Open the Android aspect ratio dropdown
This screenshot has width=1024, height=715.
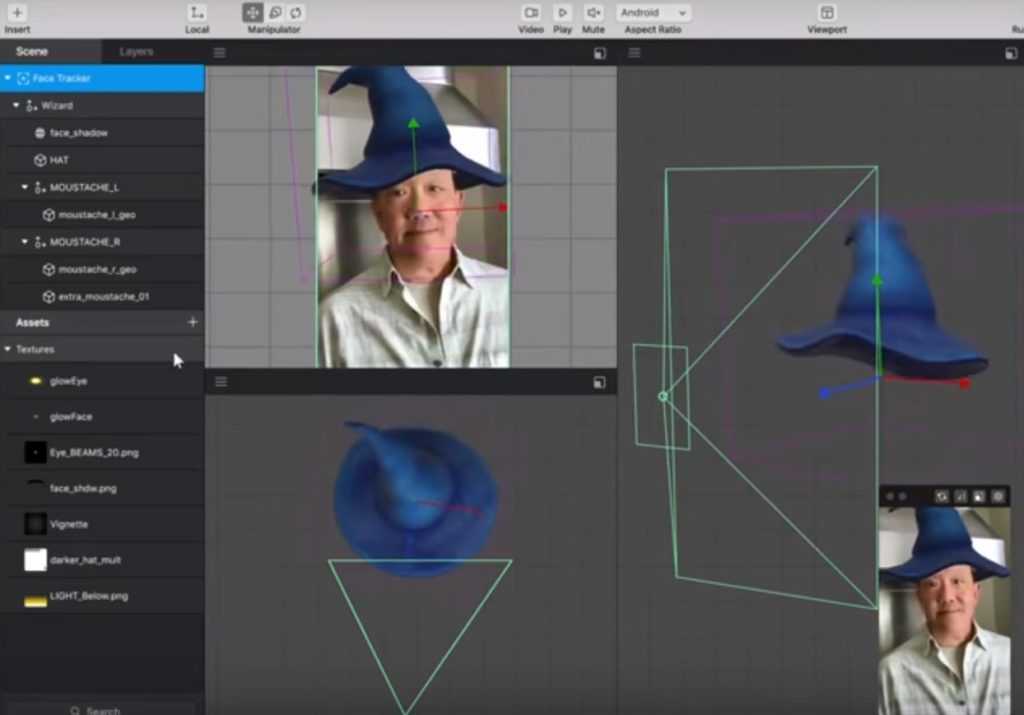pos(653,13)
